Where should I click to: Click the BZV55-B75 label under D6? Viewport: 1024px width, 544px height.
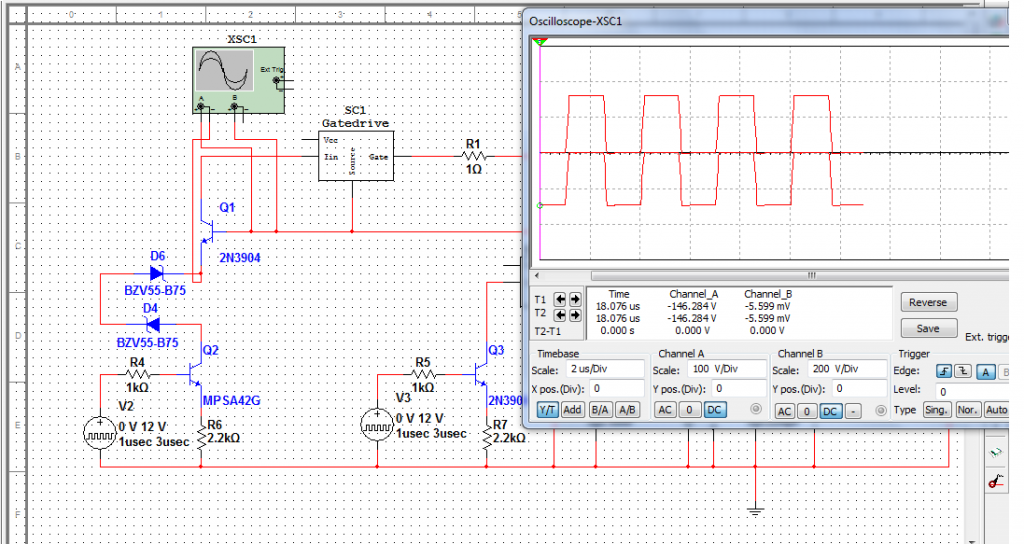155,291
